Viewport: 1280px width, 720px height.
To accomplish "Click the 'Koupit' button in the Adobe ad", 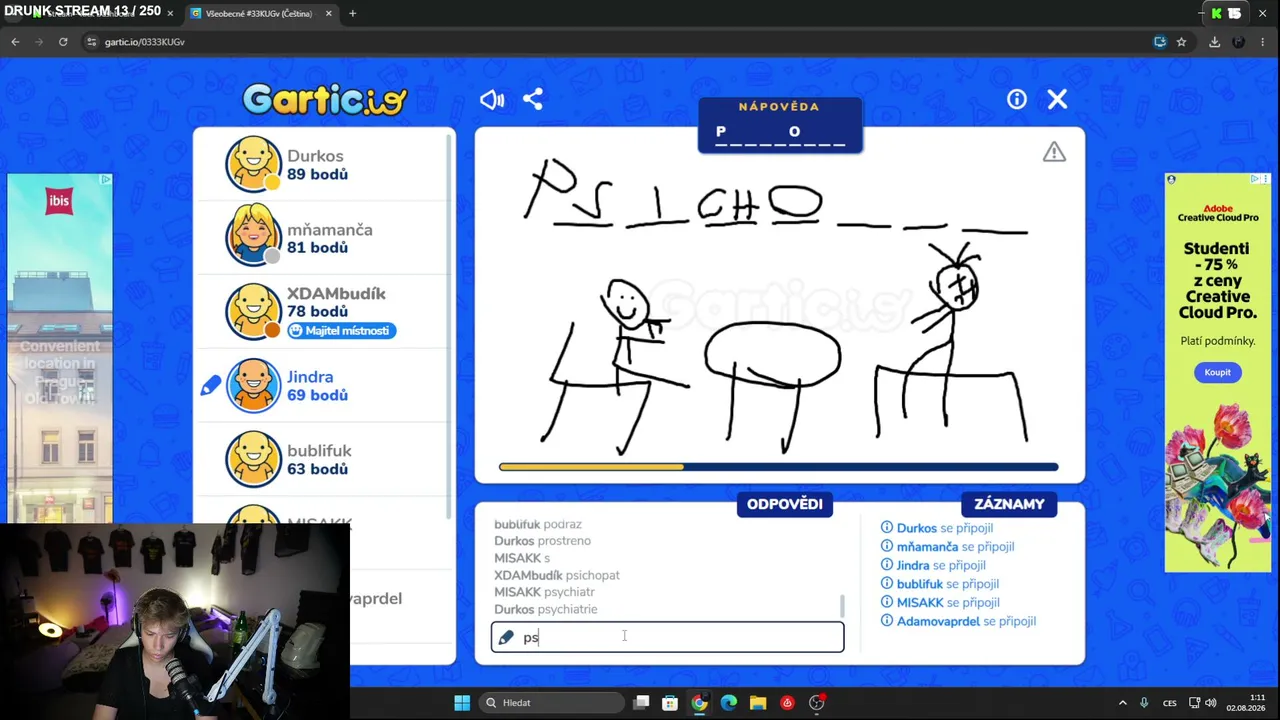I will click(x=1217, y=372).
